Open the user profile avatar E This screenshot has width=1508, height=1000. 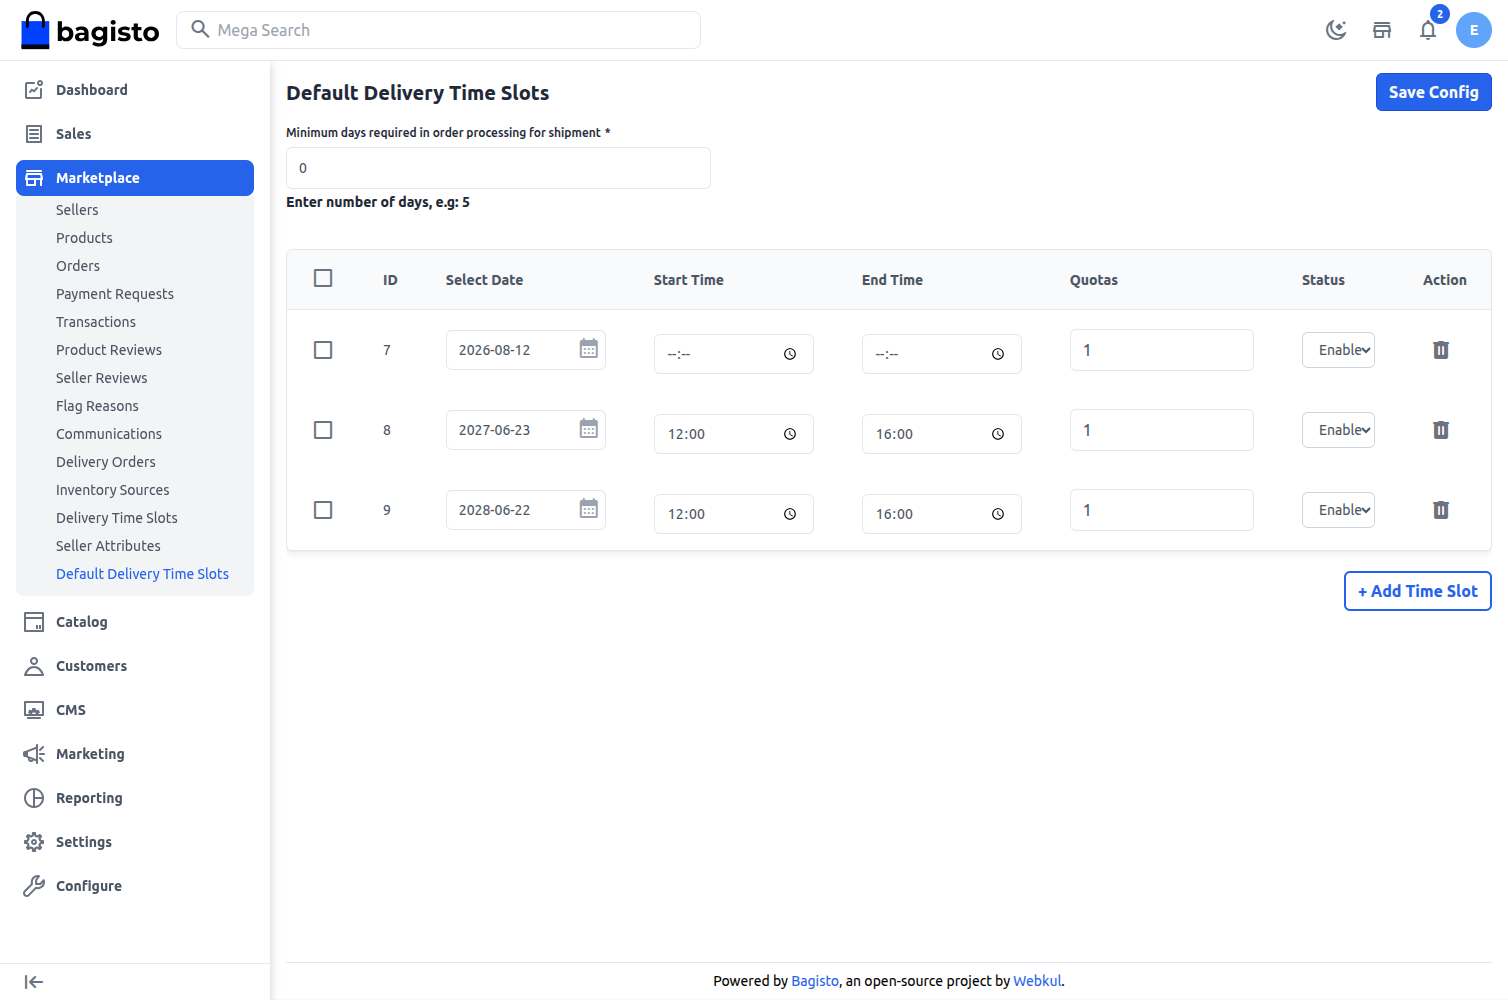[1474, 30]
